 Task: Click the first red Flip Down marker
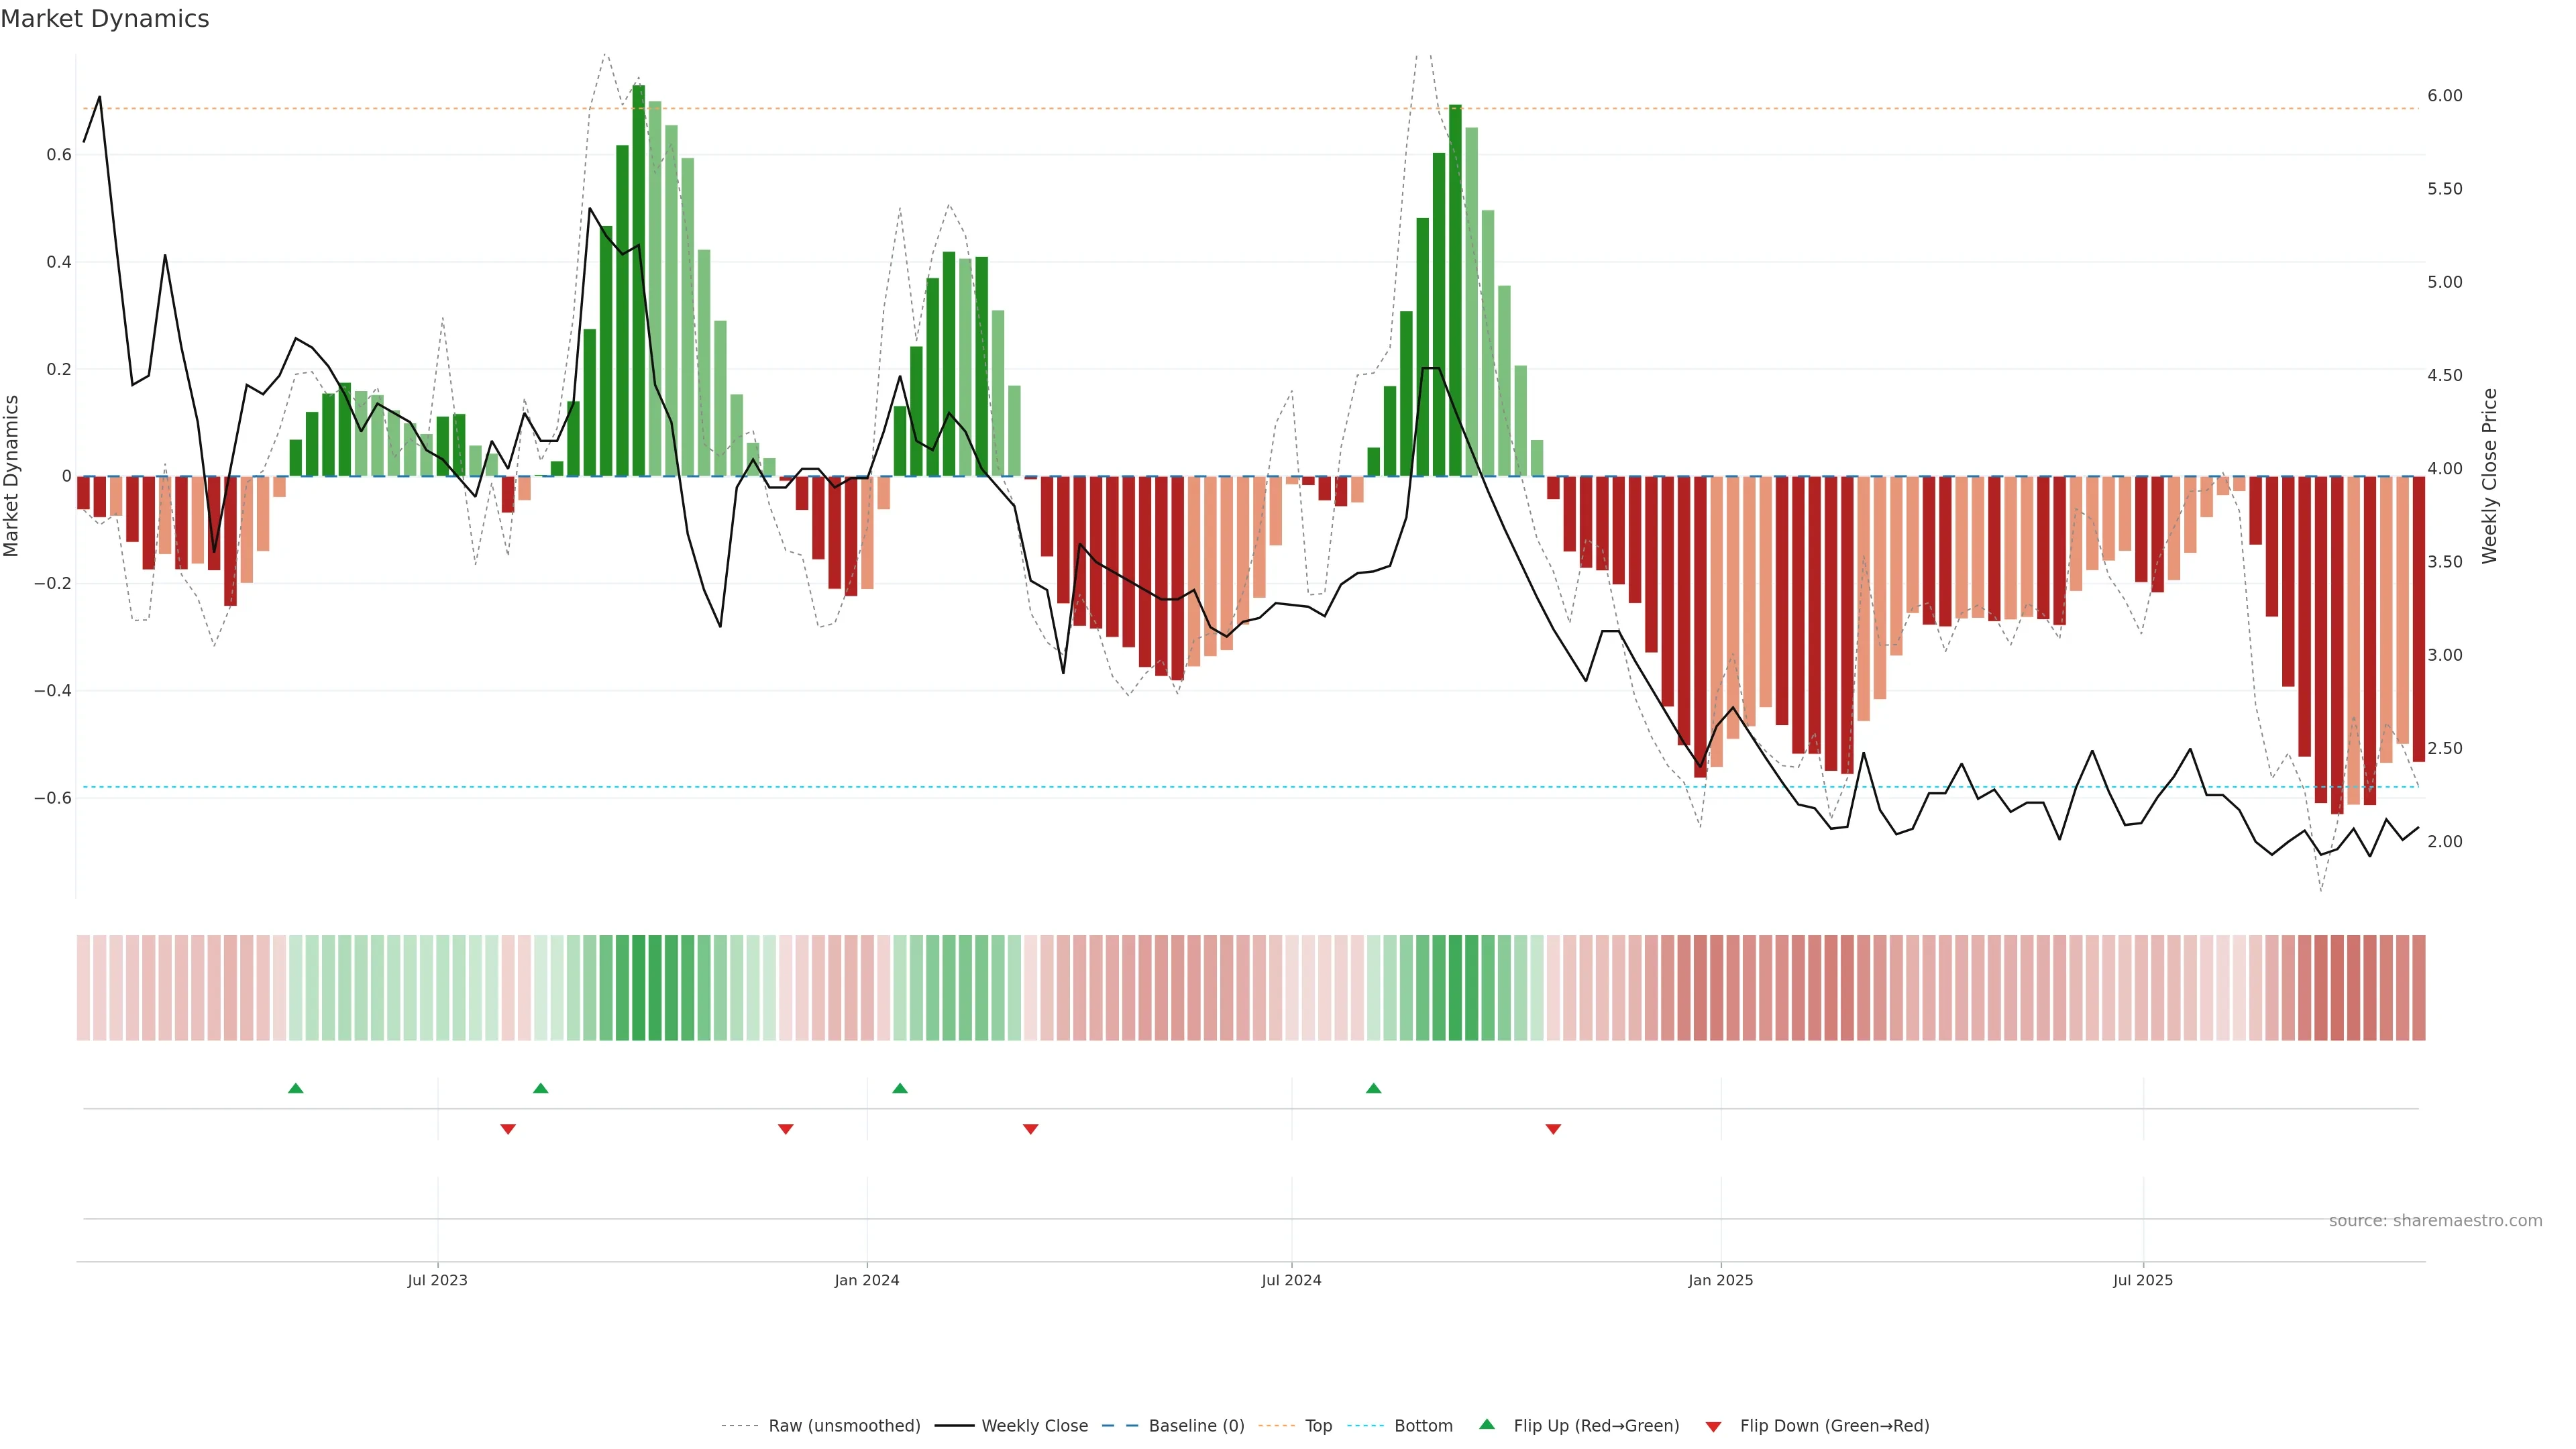click(508, 1129)
